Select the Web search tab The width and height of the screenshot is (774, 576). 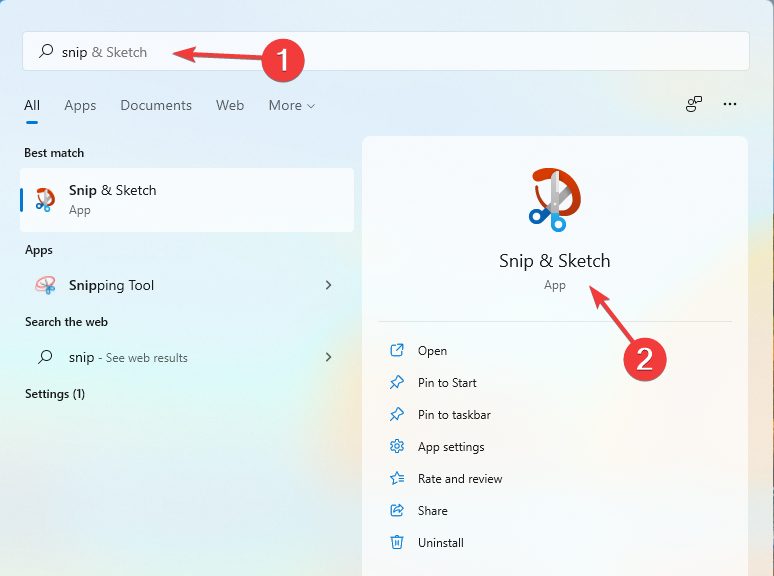pos(230,105)
